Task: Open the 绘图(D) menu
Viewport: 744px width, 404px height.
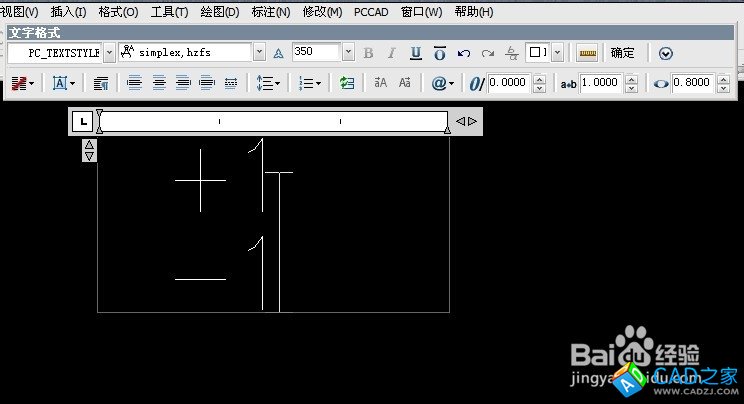Action: click(219, 12)
